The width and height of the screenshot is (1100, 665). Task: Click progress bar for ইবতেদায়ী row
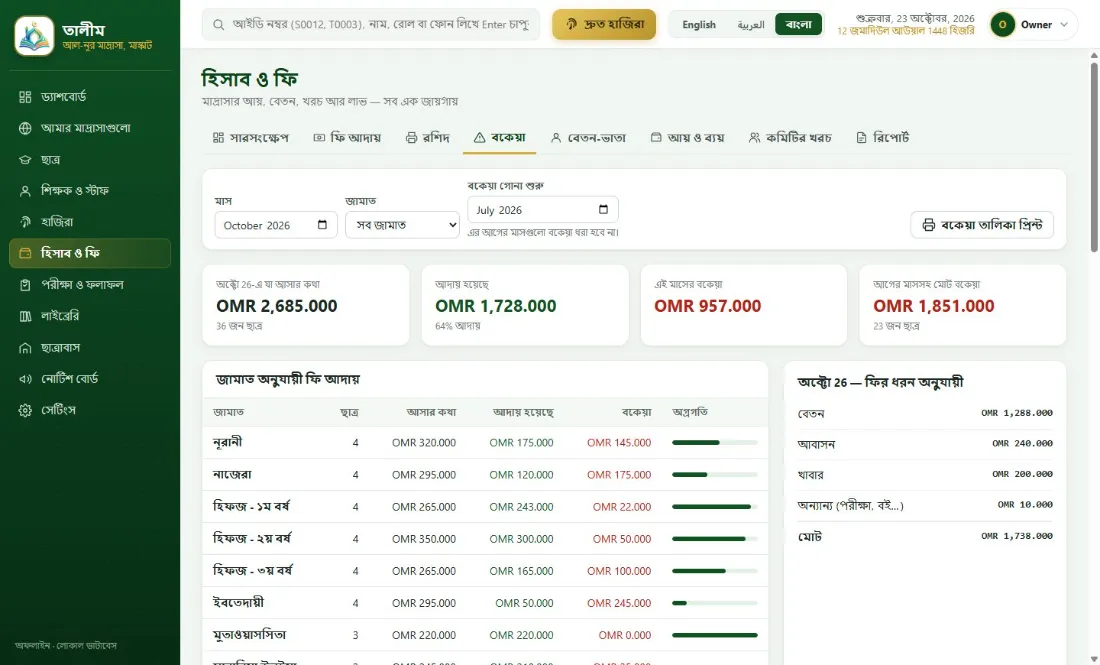tap(715, 603)
